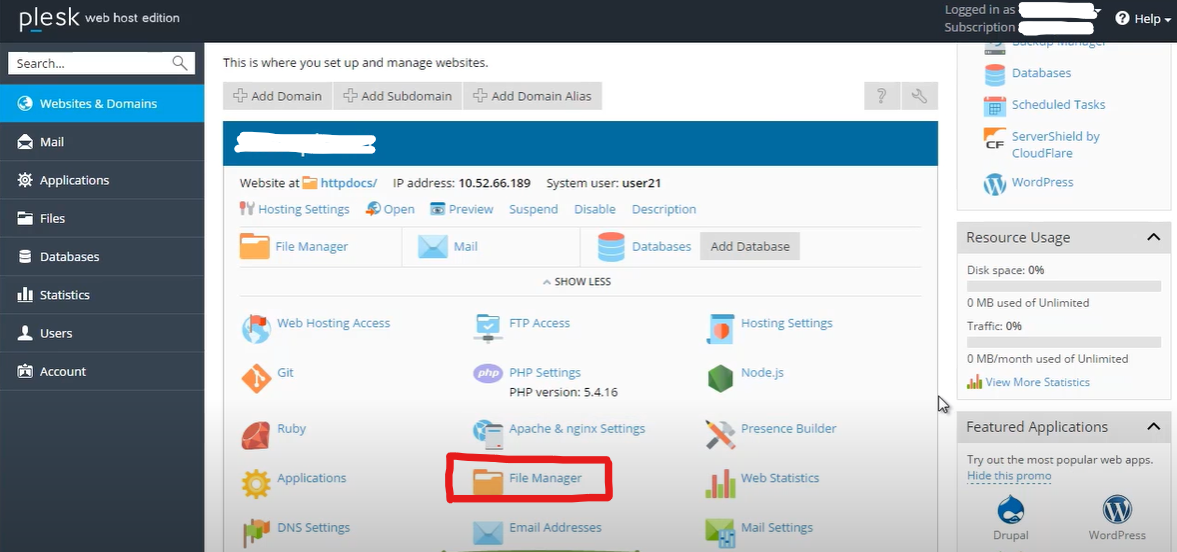Collapse the Resource Usage panel
This screenshot has width=1177, height=552.
pos(1154,237)
